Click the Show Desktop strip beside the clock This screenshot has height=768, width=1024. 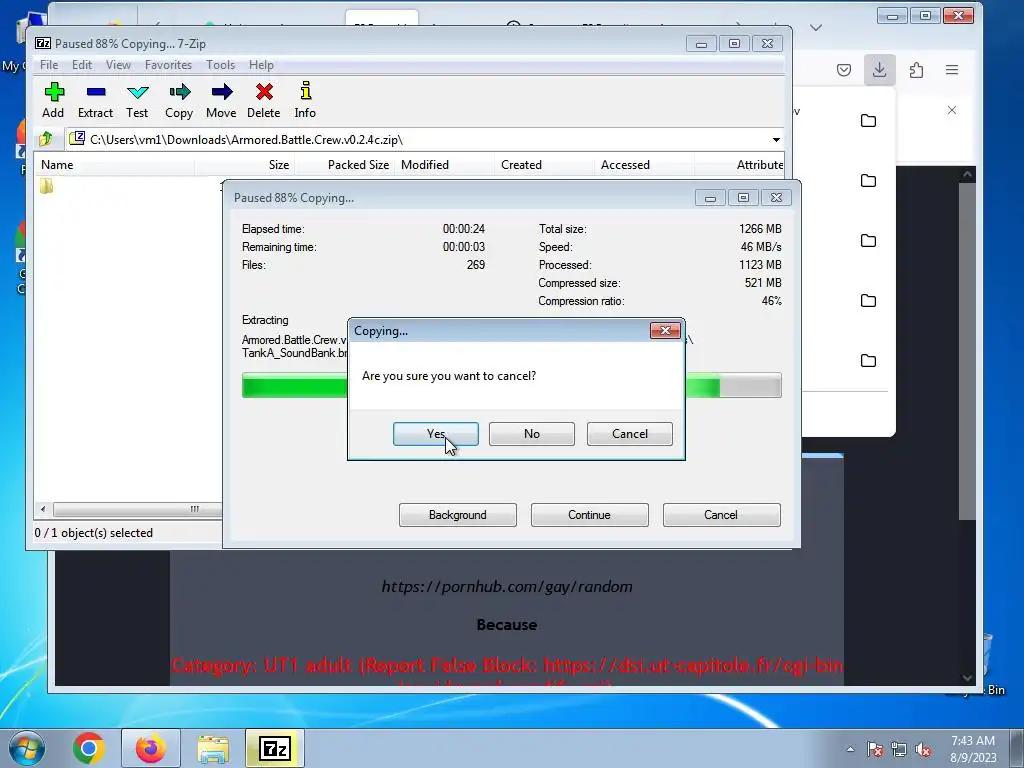coord(1016,748)
